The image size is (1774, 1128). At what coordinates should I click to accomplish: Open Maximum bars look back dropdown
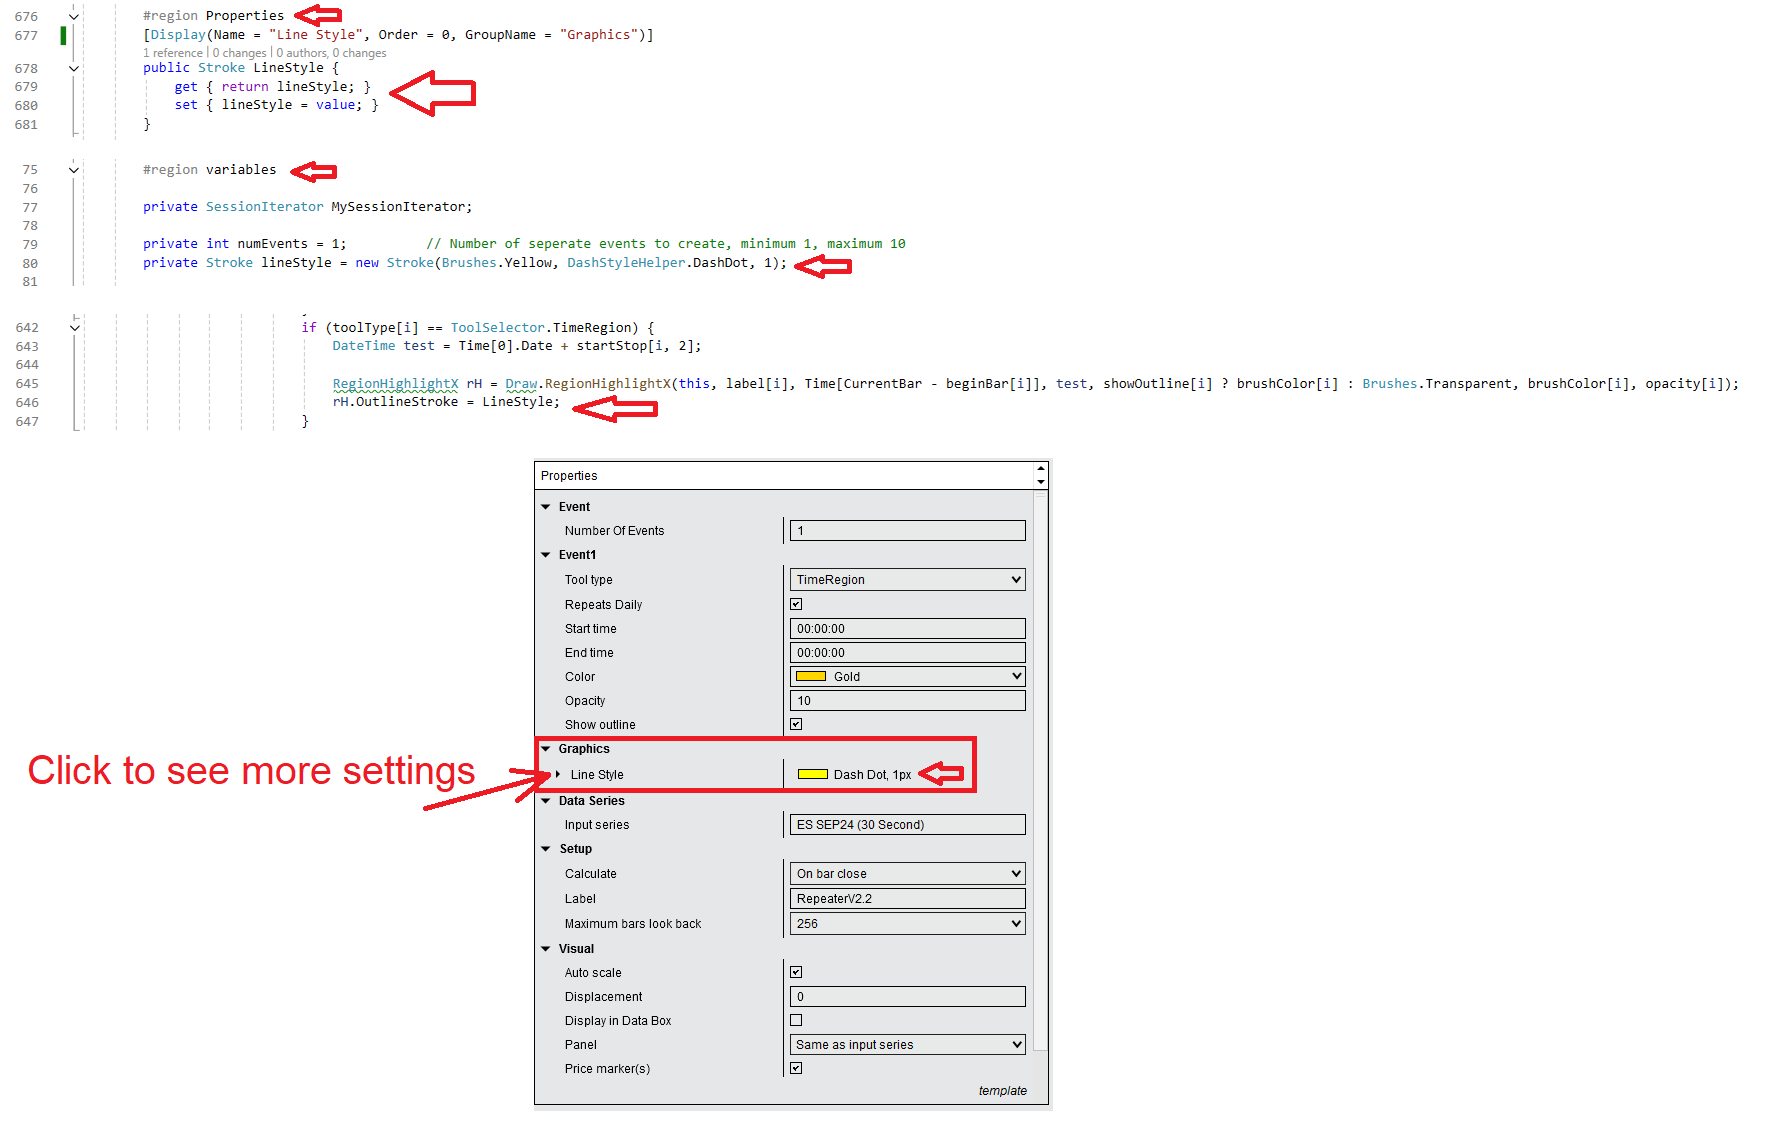(907, 924)
